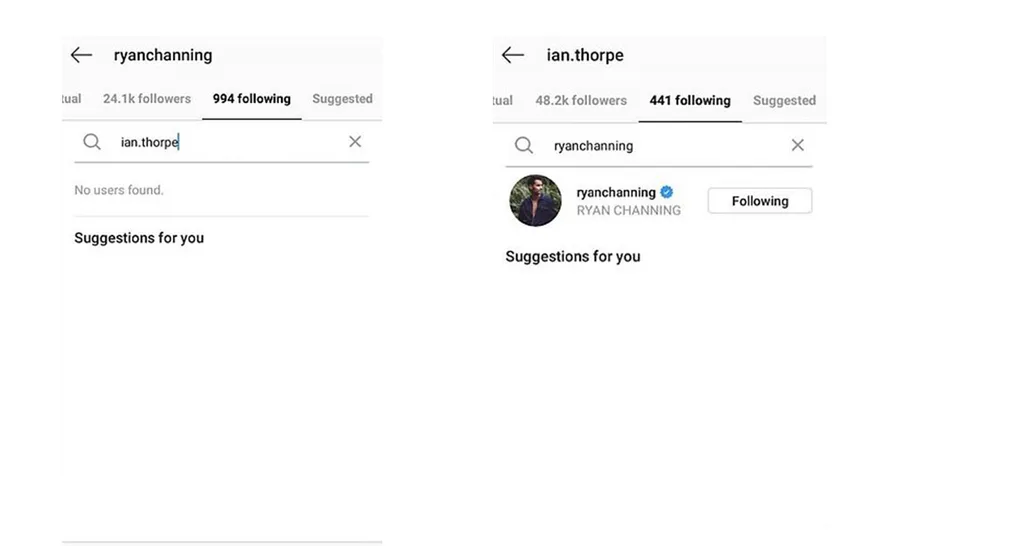Screen dimensions: 1024x546
Task: Go back from ryanchanning's profile list
Action: tap(82, 55)
